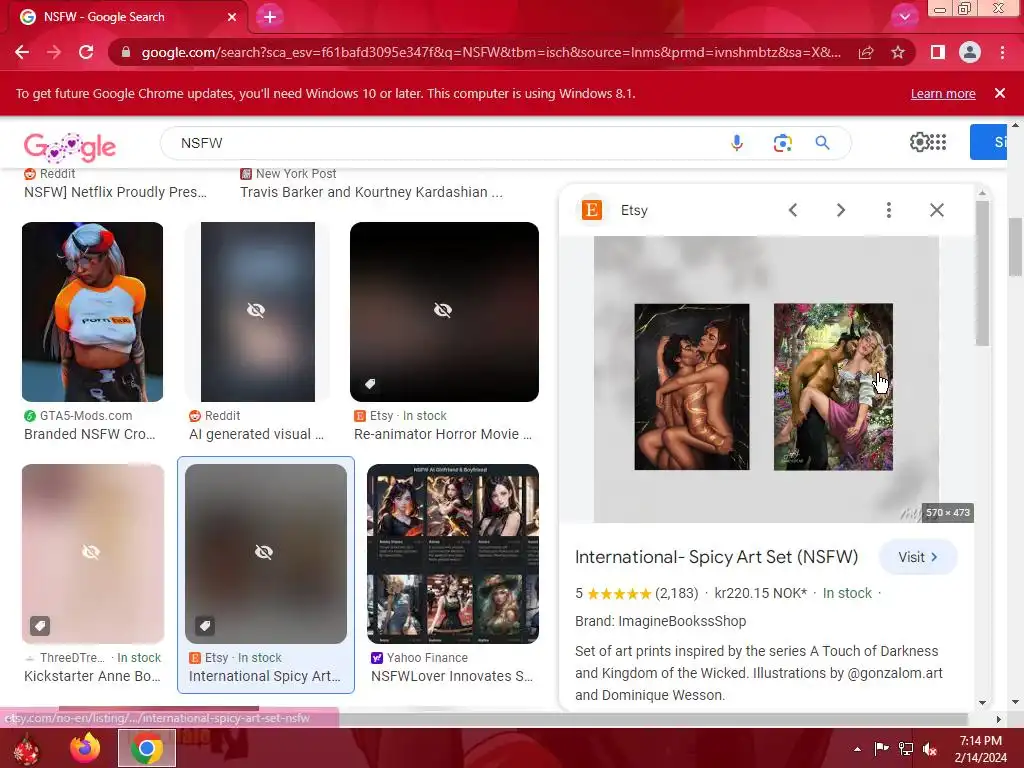The image size is (1024, 768).
Task: Open AI generated visual ... result title
Action: (x=256, y=434)
